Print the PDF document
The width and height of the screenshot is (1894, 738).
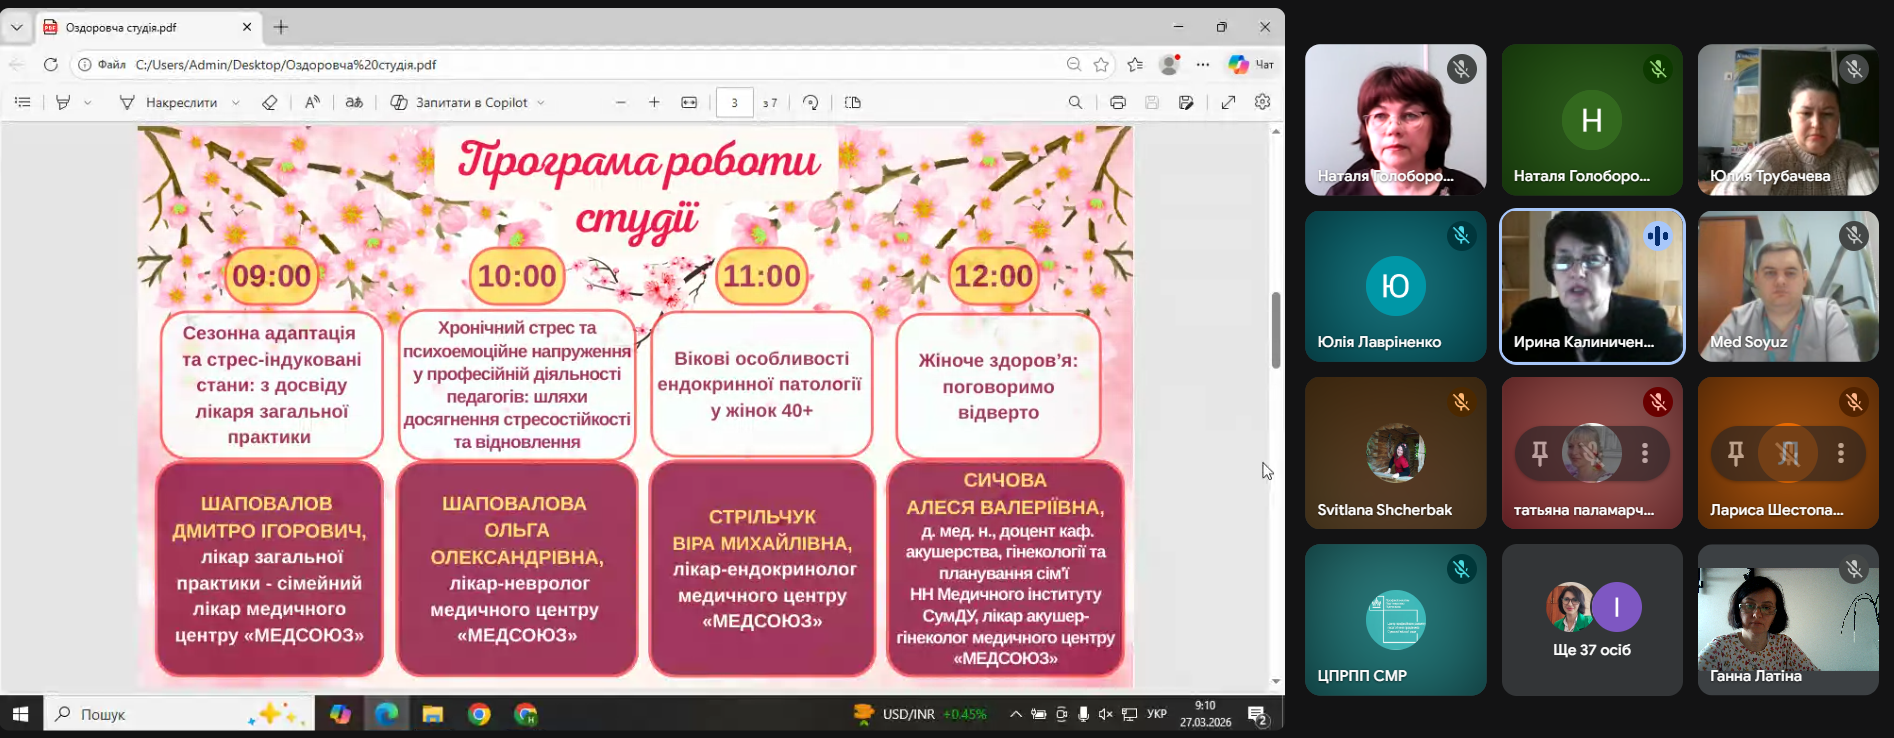(x=1118, y=102)
